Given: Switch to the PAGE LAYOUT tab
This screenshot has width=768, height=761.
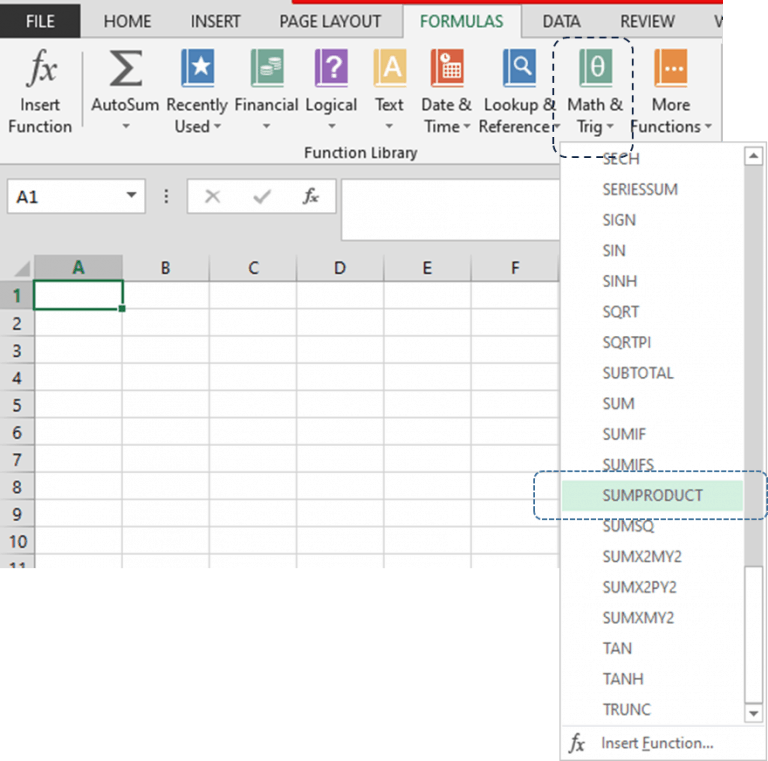Looking at the screenshot, I should pyautogui.click(x=330, y=22).
